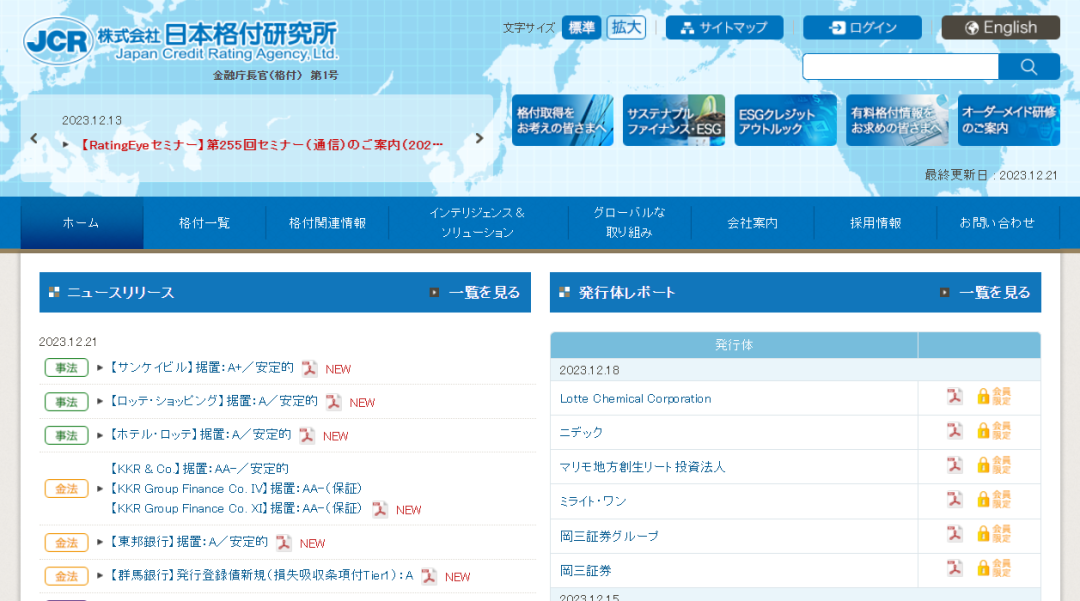The height and width of the screenshot is (601, 1080).
Task: Open サステナブルファイナンス・ESG banner
Action: [674, 120]
